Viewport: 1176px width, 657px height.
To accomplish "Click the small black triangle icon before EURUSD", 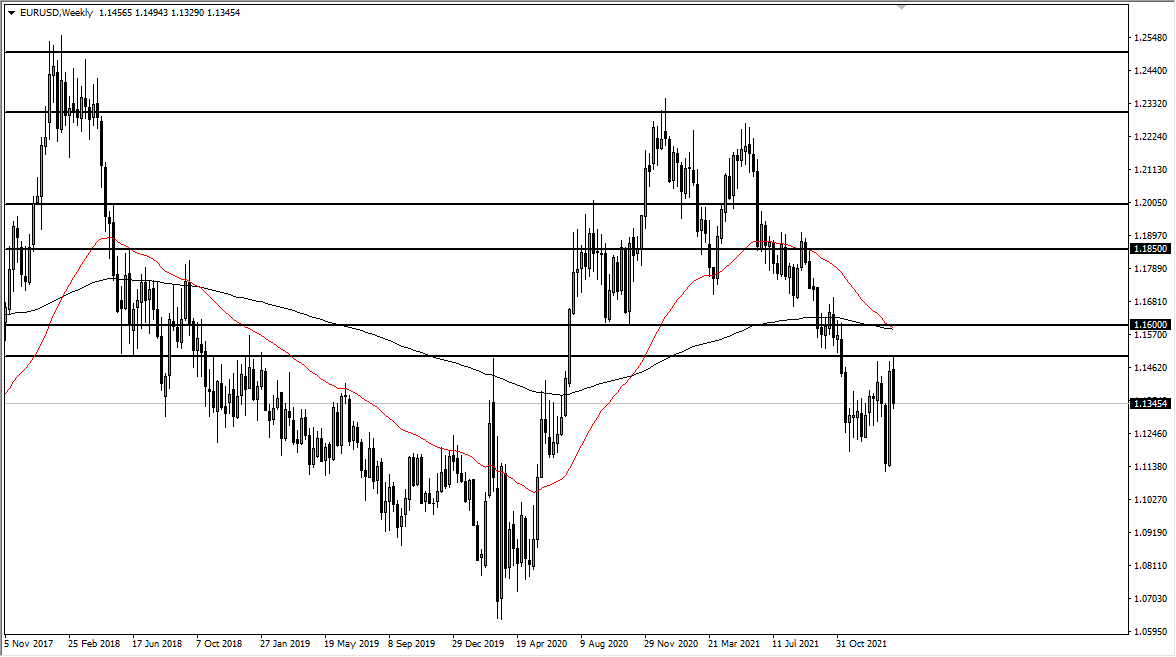I will point(11,13).
